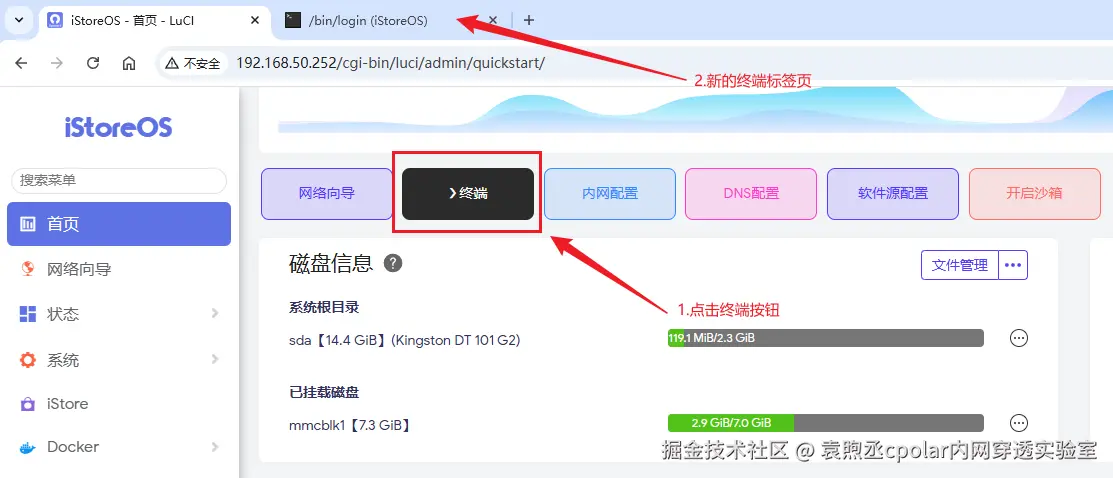Focus the 搜索菜单 search field
The width and height of the screenshot is (1113, 478).
(119, 180)
